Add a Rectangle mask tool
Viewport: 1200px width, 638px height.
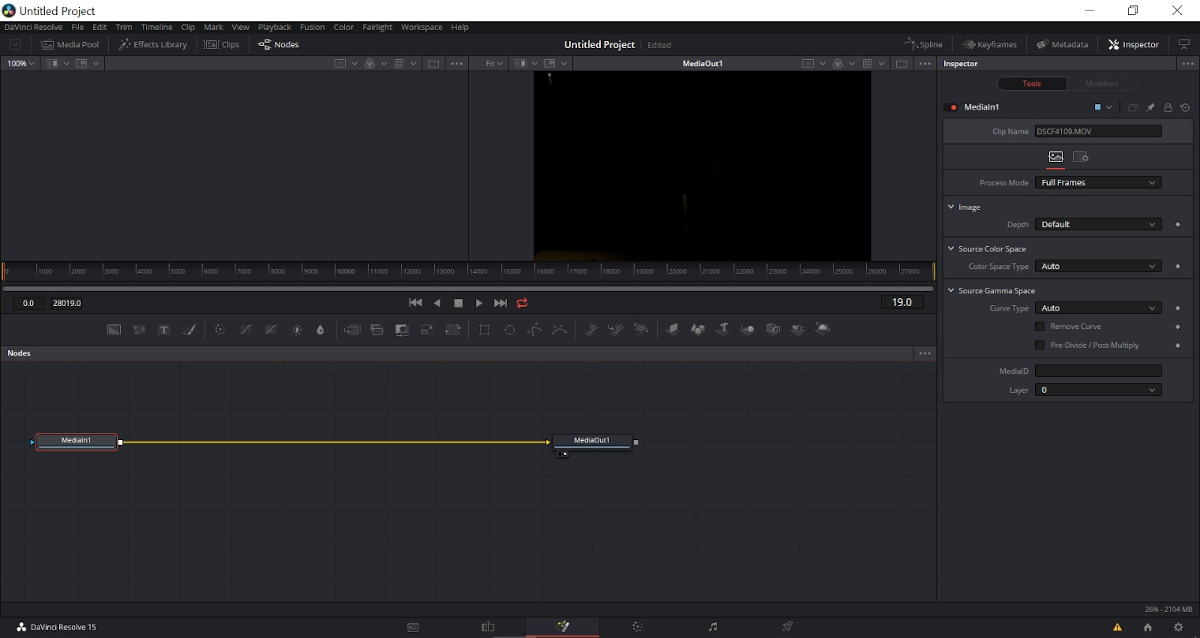[484, 329]
